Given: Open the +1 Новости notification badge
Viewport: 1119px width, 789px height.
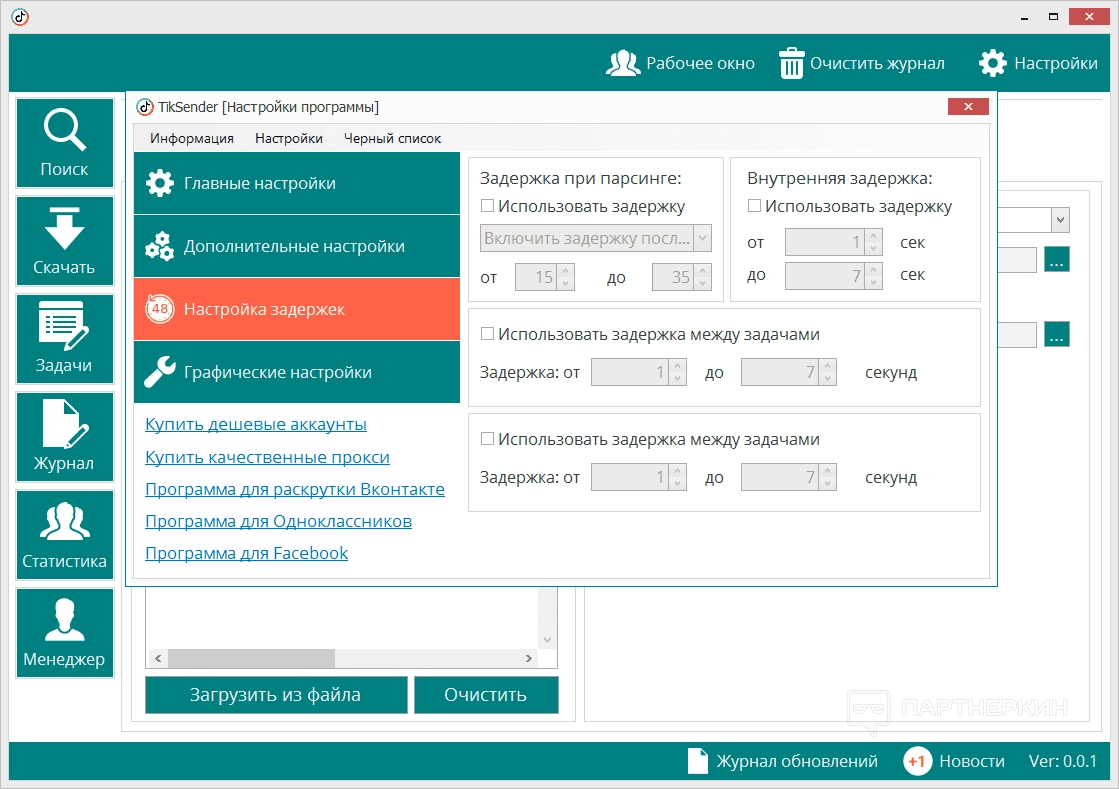Looking at the screenshot, I should pos(917,761).
